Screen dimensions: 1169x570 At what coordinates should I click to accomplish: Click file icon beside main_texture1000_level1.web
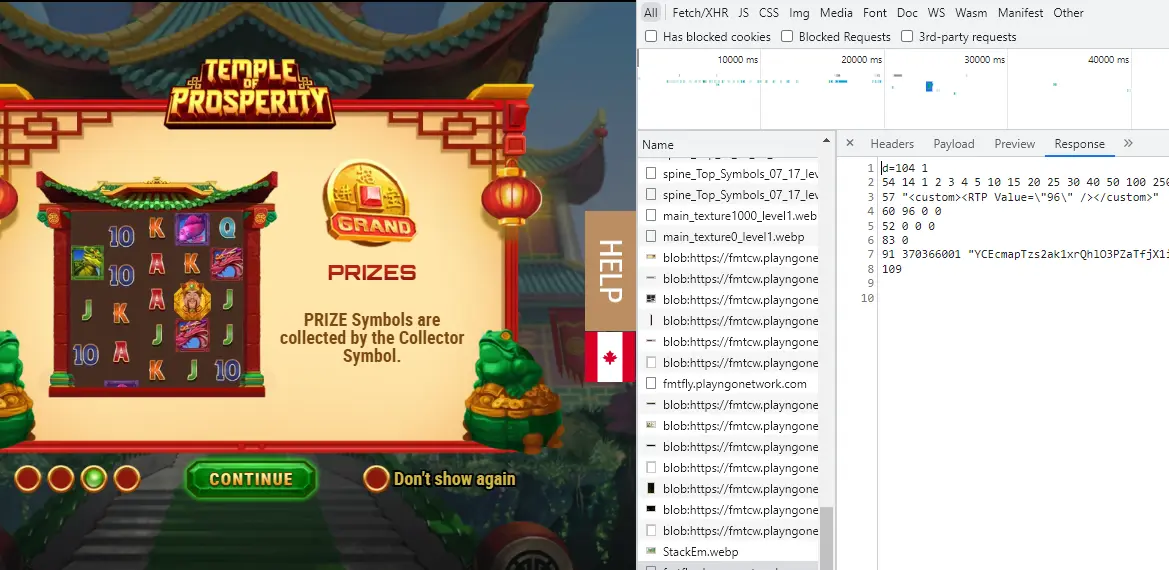[651, 215]
